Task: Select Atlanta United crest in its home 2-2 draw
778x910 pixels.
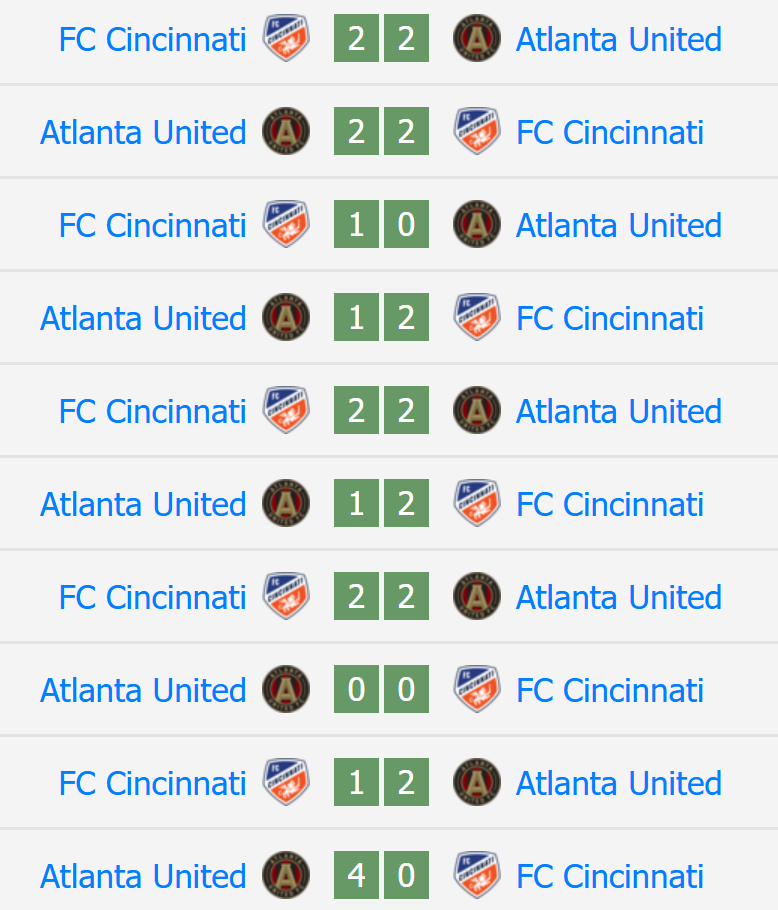Action: [285, 132]
